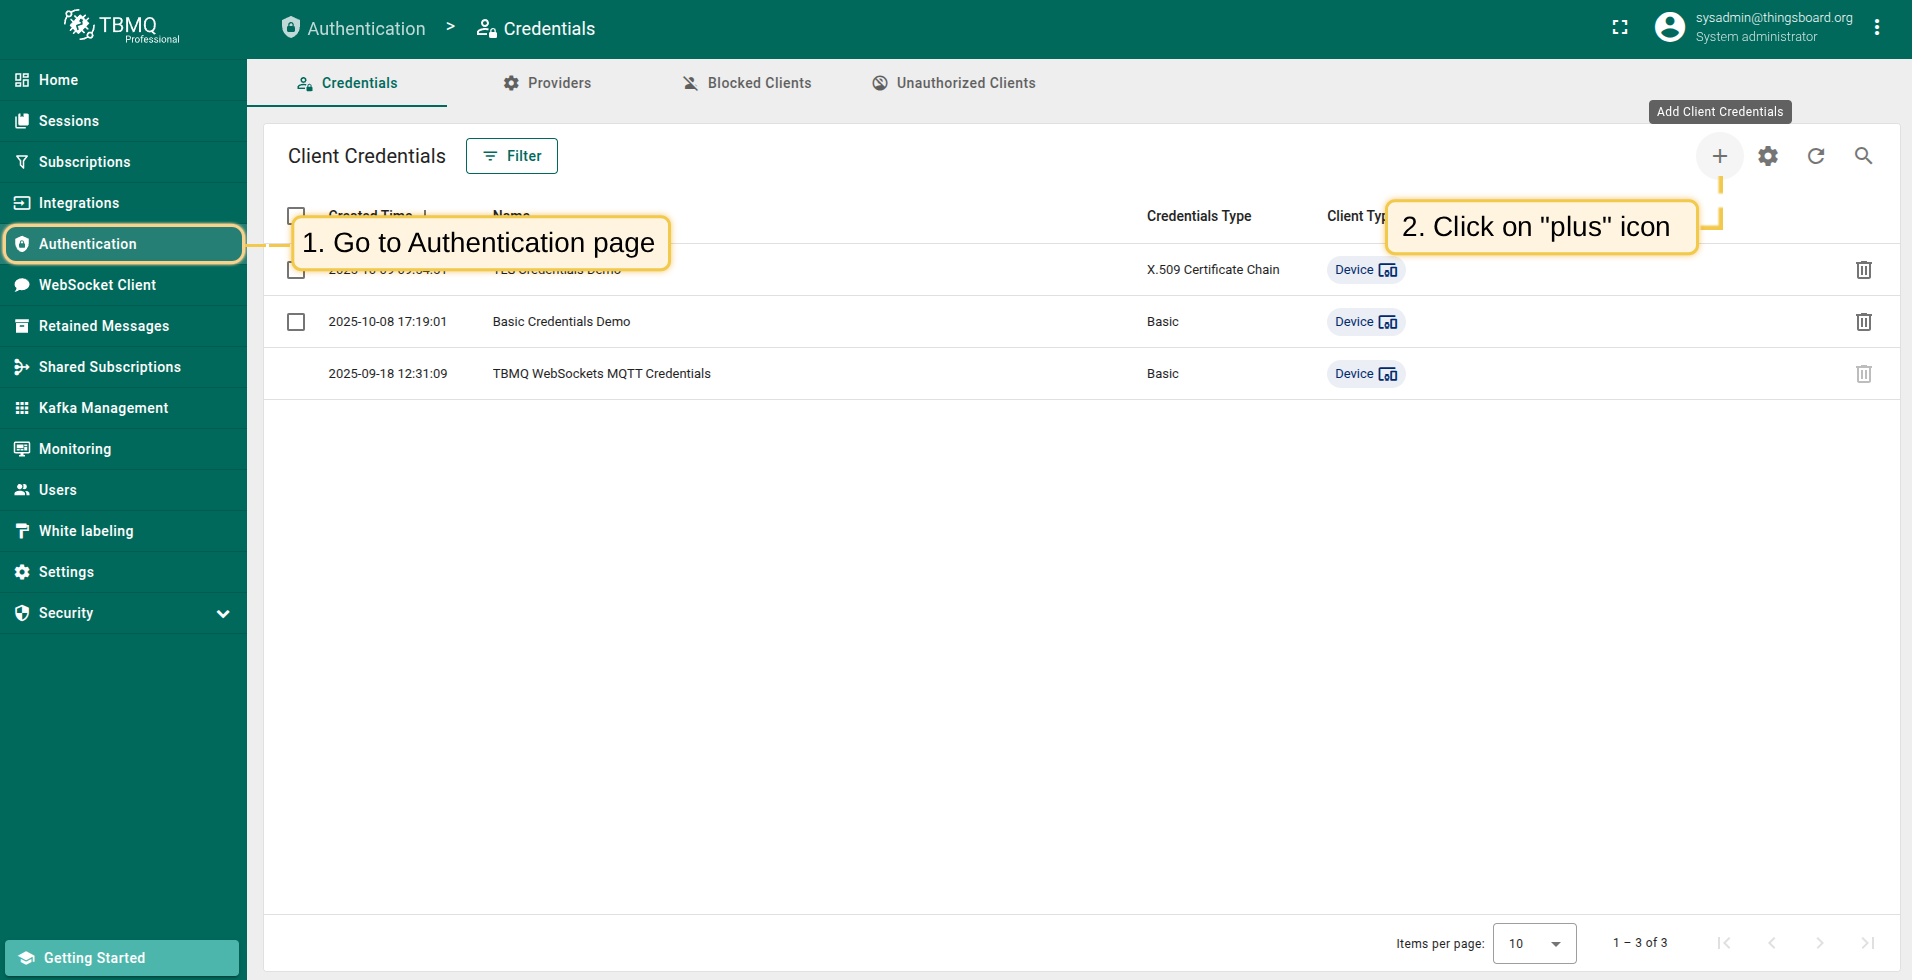
Task: Open the Unauthorized Clients tab
Action: (953, 83)
